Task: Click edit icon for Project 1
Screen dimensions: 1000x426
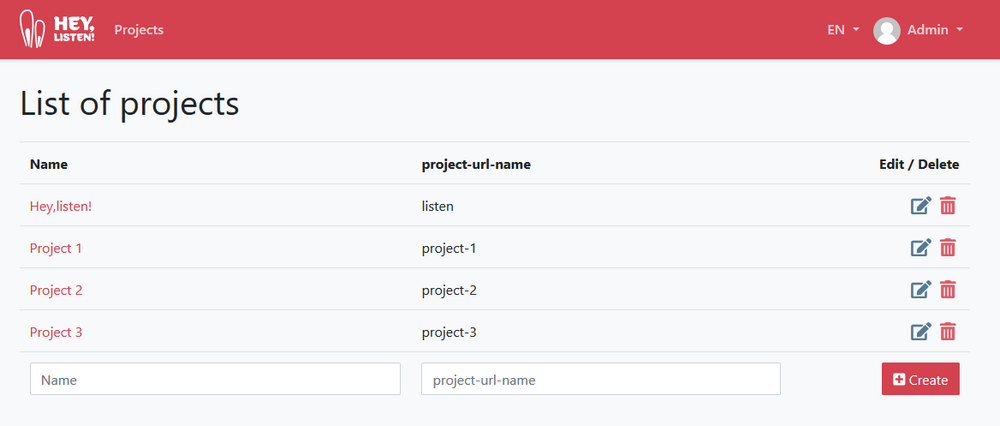Action: [x=920, y=248]
